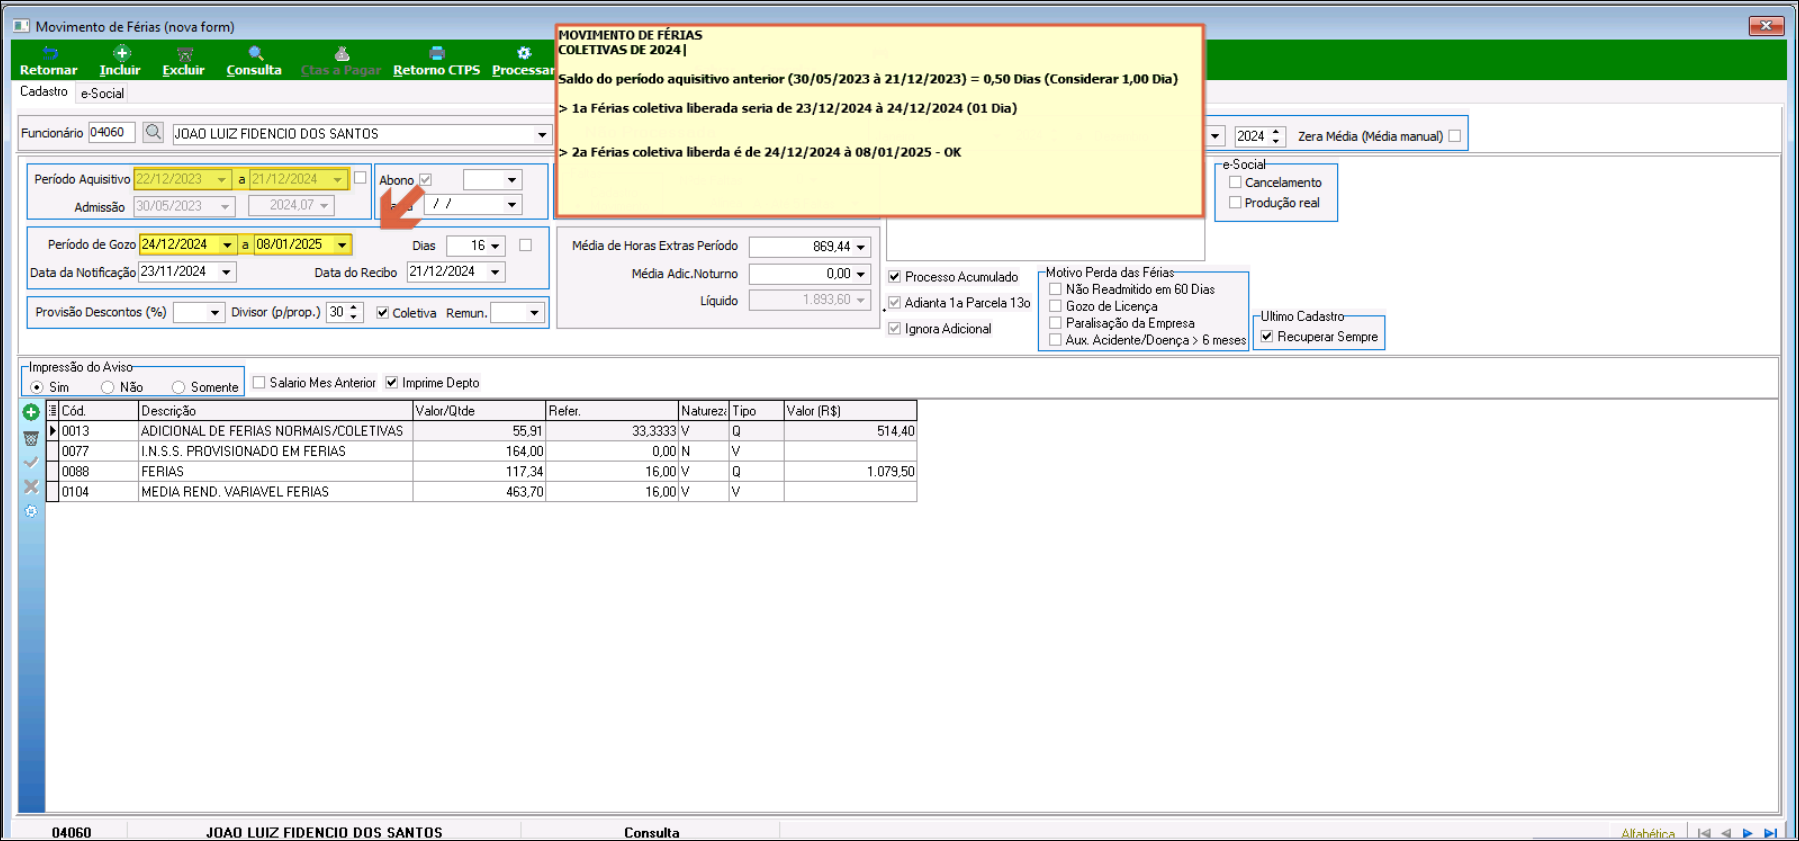
Task: Click the Excluir button label
Action: click(x=184, y=70)
